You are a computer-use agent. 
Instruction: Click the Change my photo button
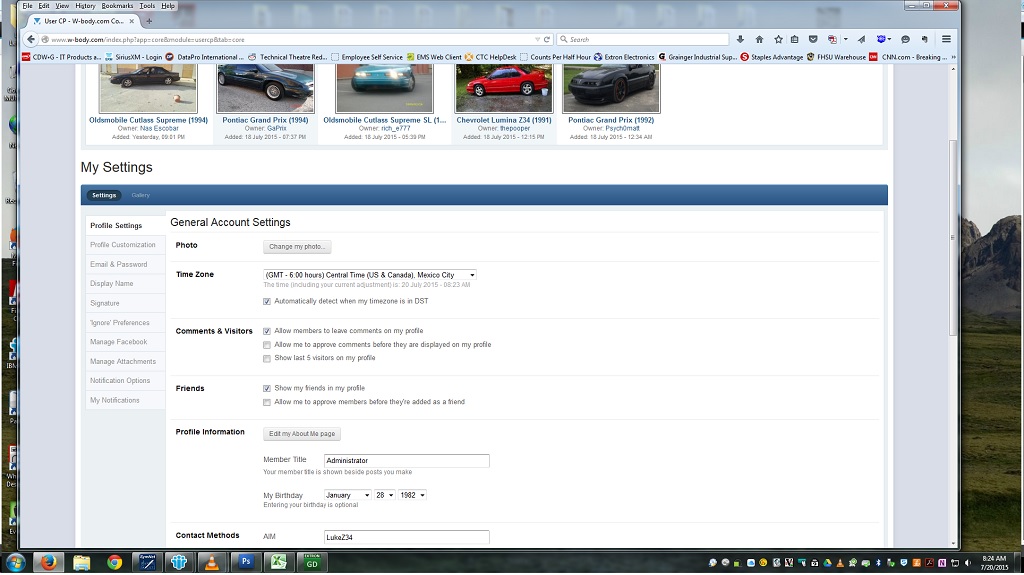pyautogui.click(x=297, y=247)
